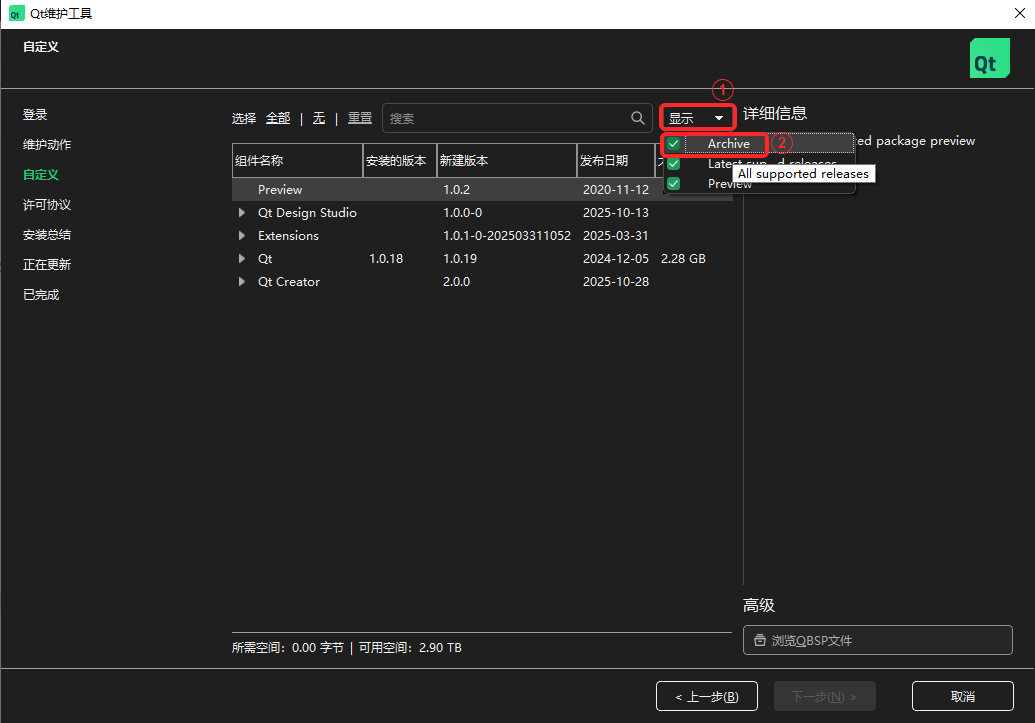The width and height of the screenshot is (1035, 723).
Task: Select the Qt Design Studio label
Action: pyautogui.click(x=307, y=213)
